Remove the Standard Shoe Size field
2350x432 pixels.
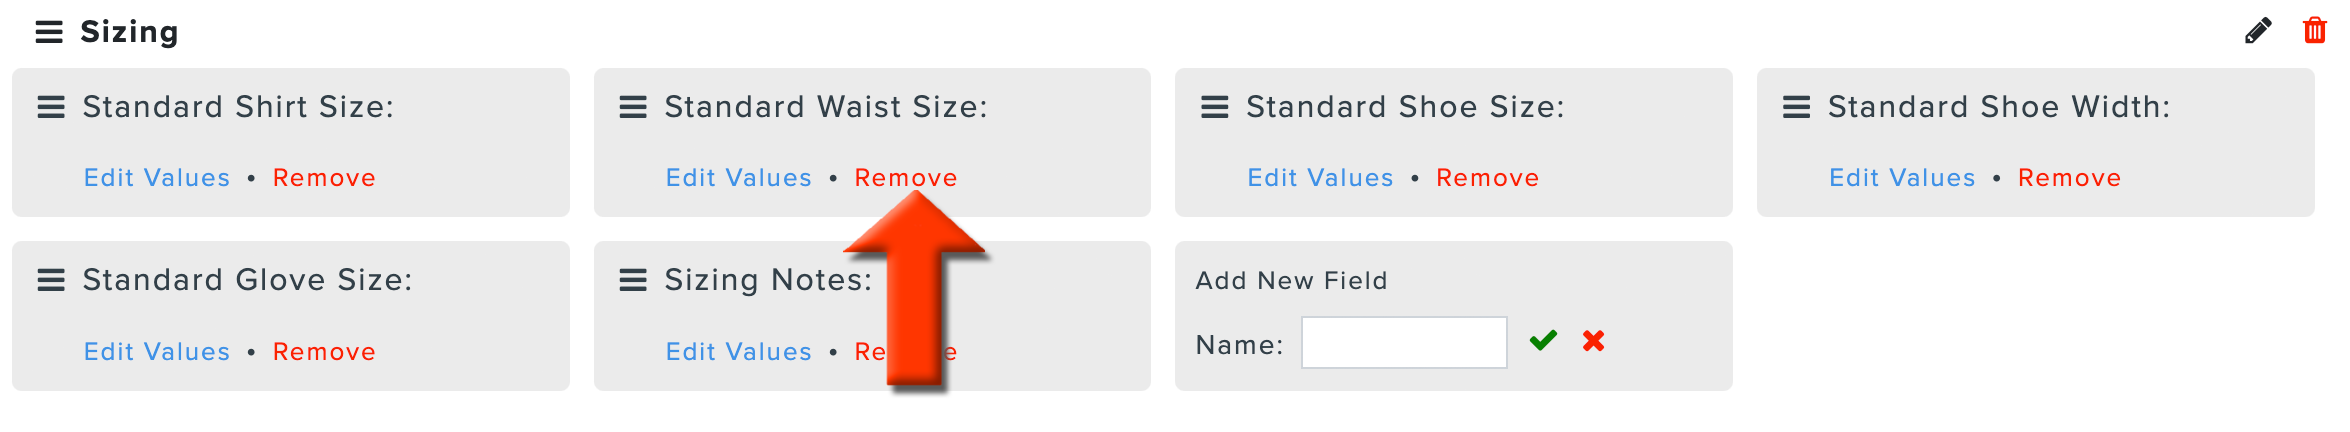[1488, 178]
